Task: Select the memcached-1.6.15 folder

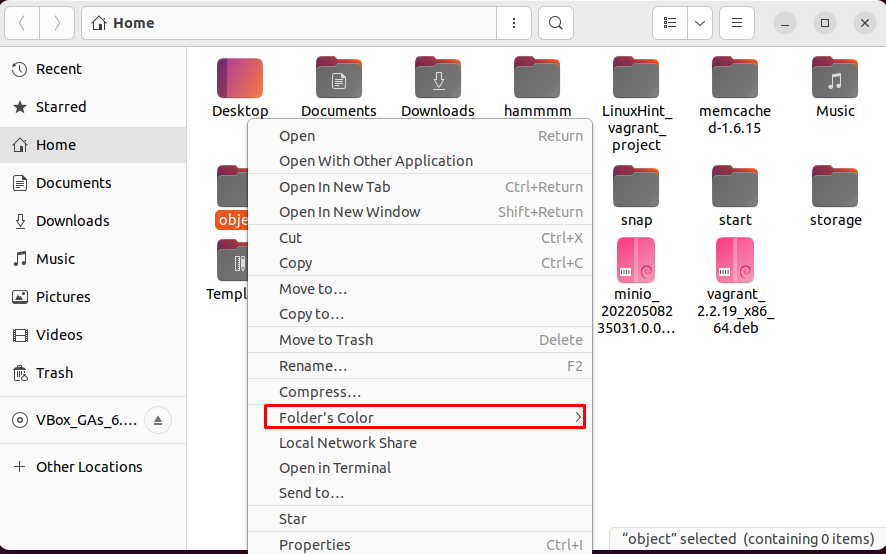Action: [735, 77]
